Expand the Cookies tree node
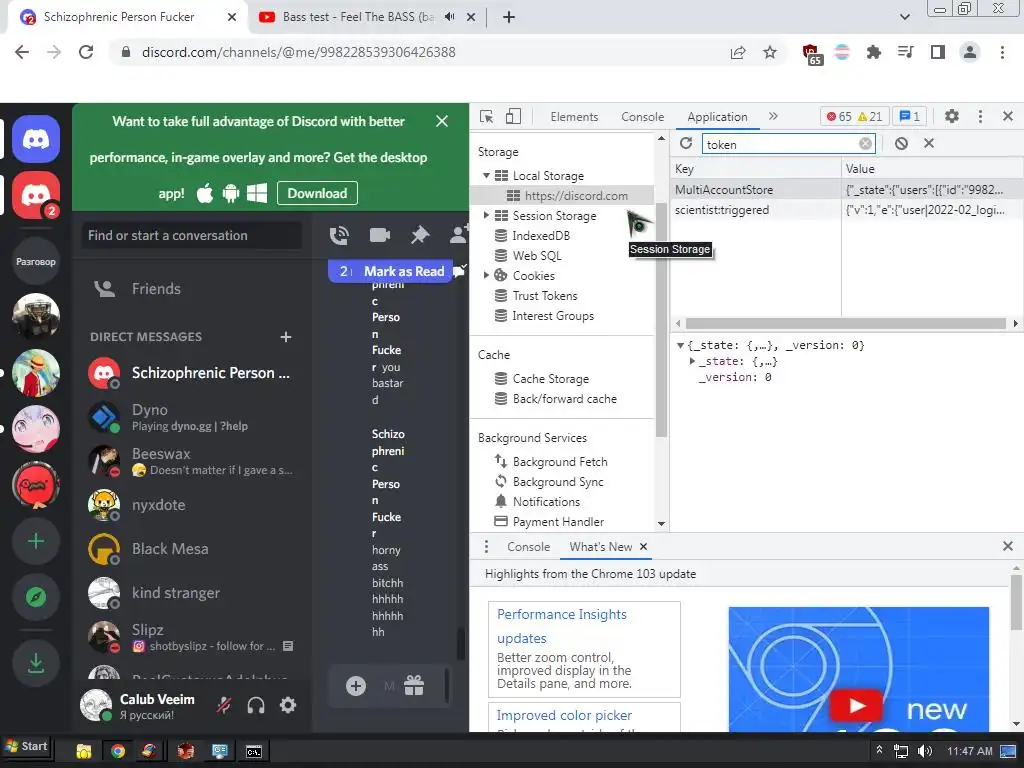 tap(486, 275)
